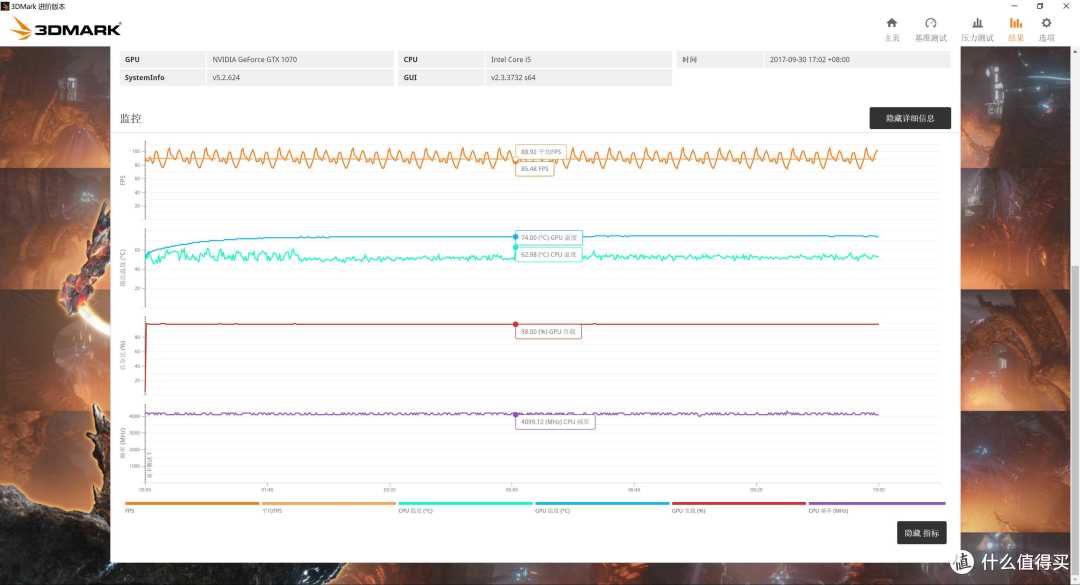Minimize the 3DMark window

coord(1014,6)
